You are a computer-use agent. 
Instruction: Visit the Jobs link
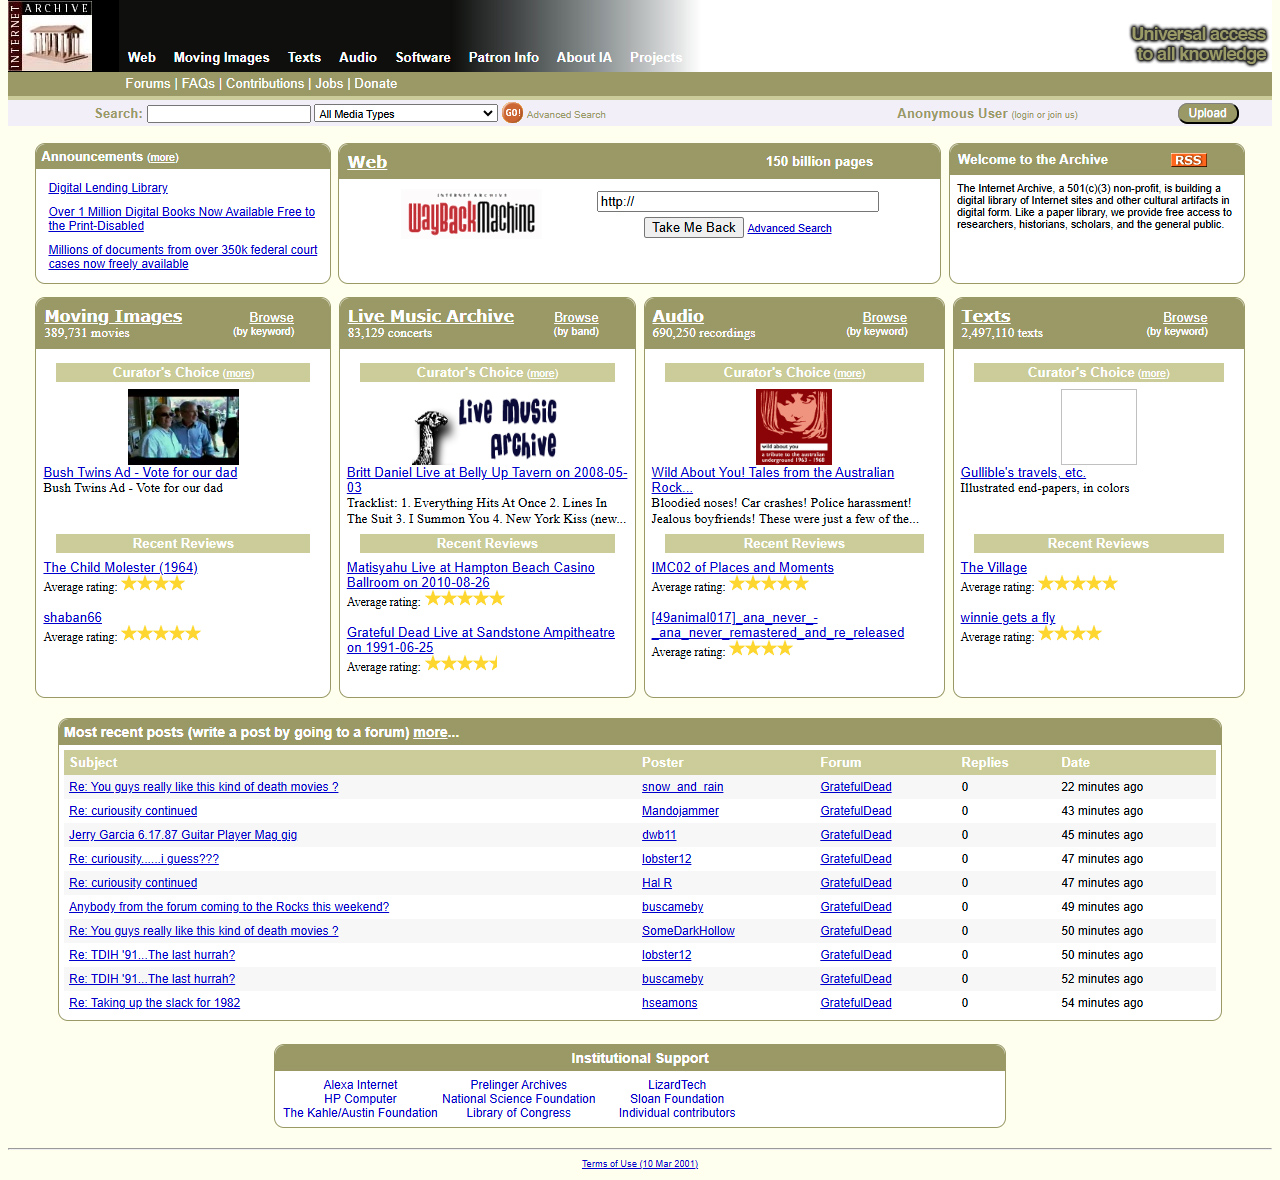point(329,84)
